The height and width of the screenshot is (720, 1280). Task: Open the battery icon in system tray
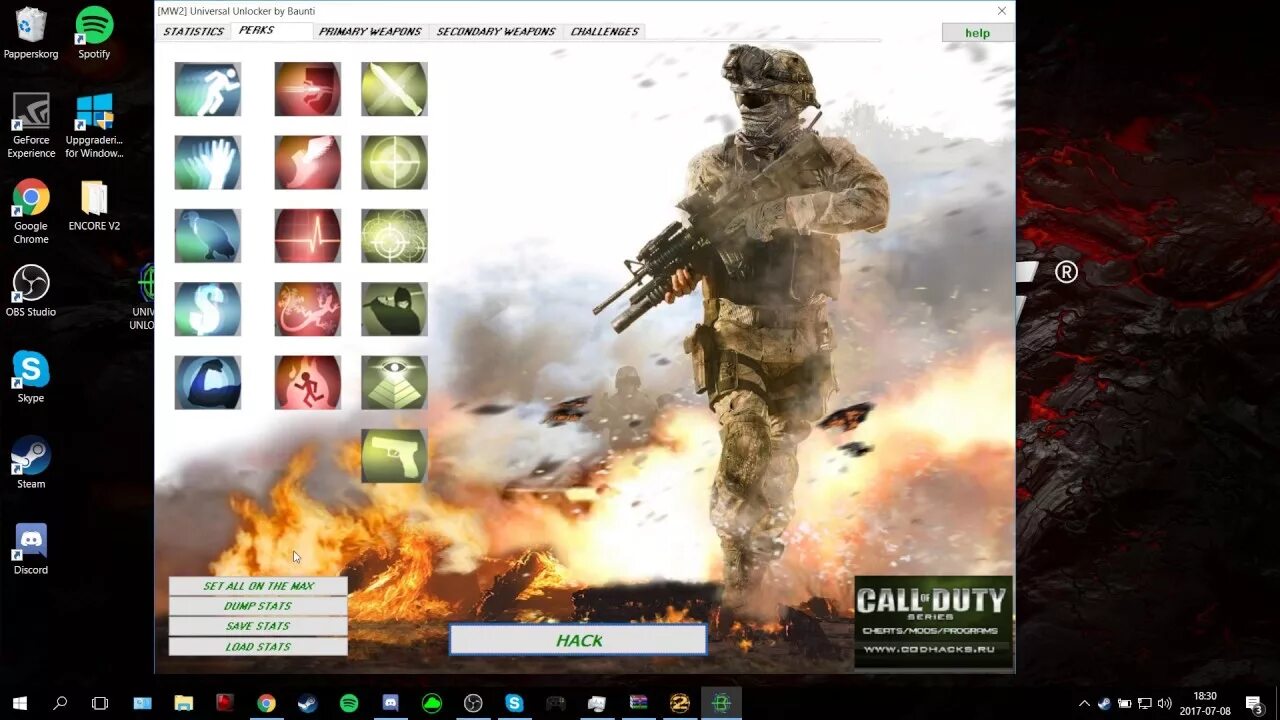tap(1125, 703)
